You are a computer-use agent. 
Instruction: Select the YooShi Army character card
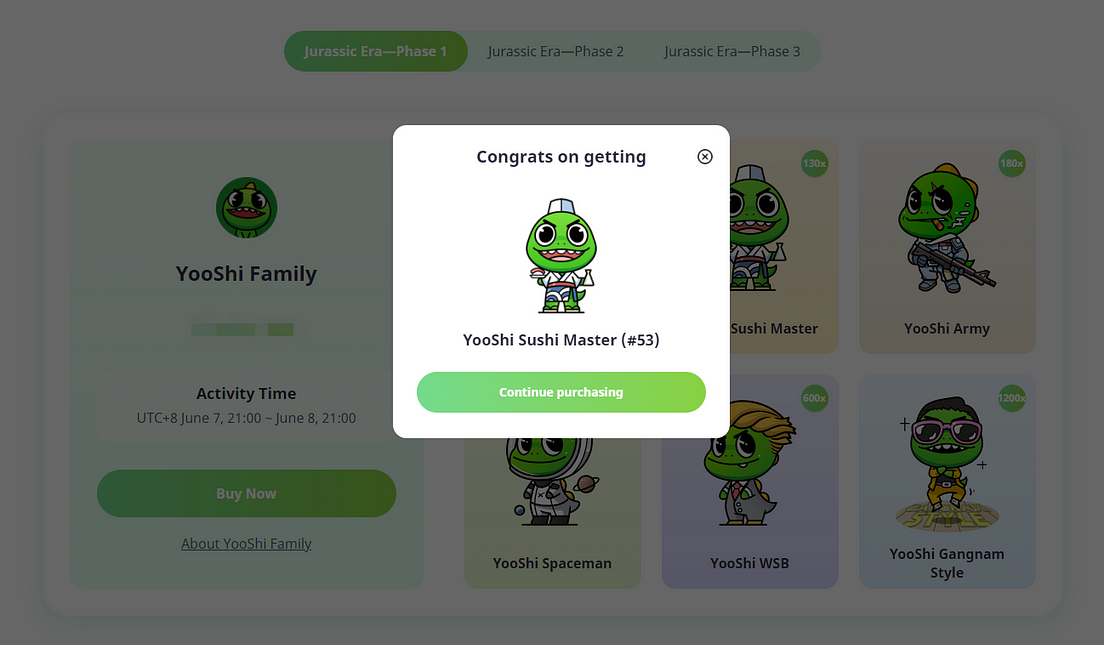point(947,246)
